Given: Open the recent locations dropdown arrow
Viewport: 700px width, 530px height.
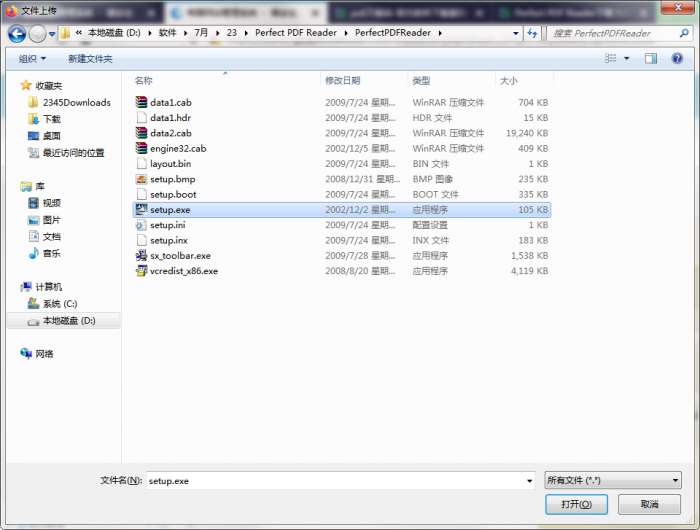Looking at the screenshot, I should [52, 34].
